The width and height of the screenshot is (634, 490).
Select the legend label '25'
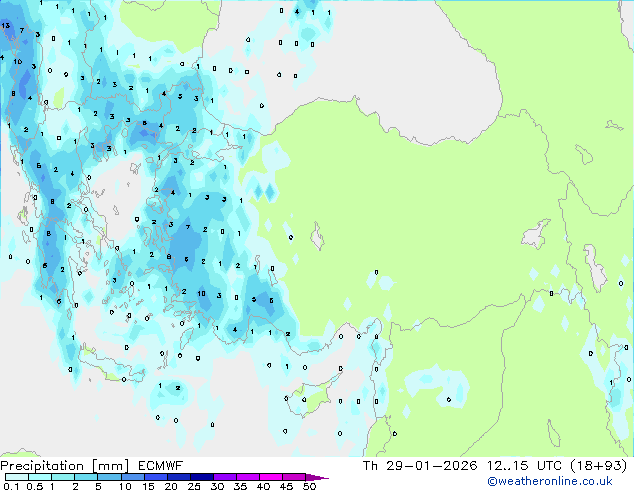[194, 486]
